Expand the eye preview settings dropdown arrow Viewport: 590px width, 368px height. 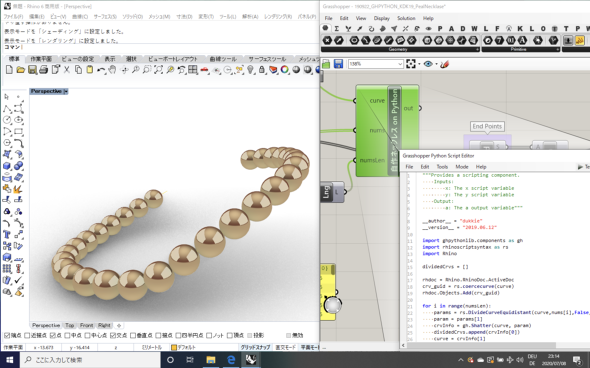pos(436,64)
